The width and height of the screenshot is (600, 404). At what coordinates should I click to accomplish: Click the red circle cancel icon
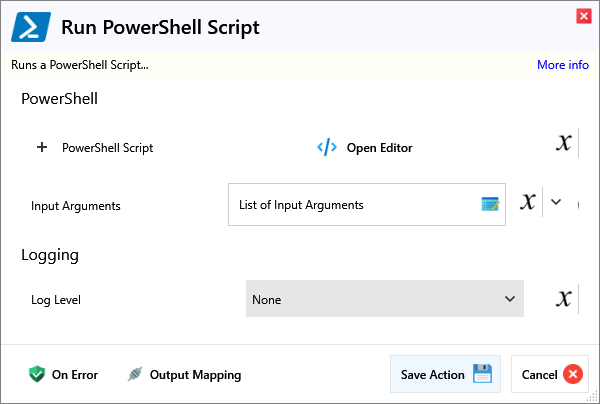click(572, 375)
